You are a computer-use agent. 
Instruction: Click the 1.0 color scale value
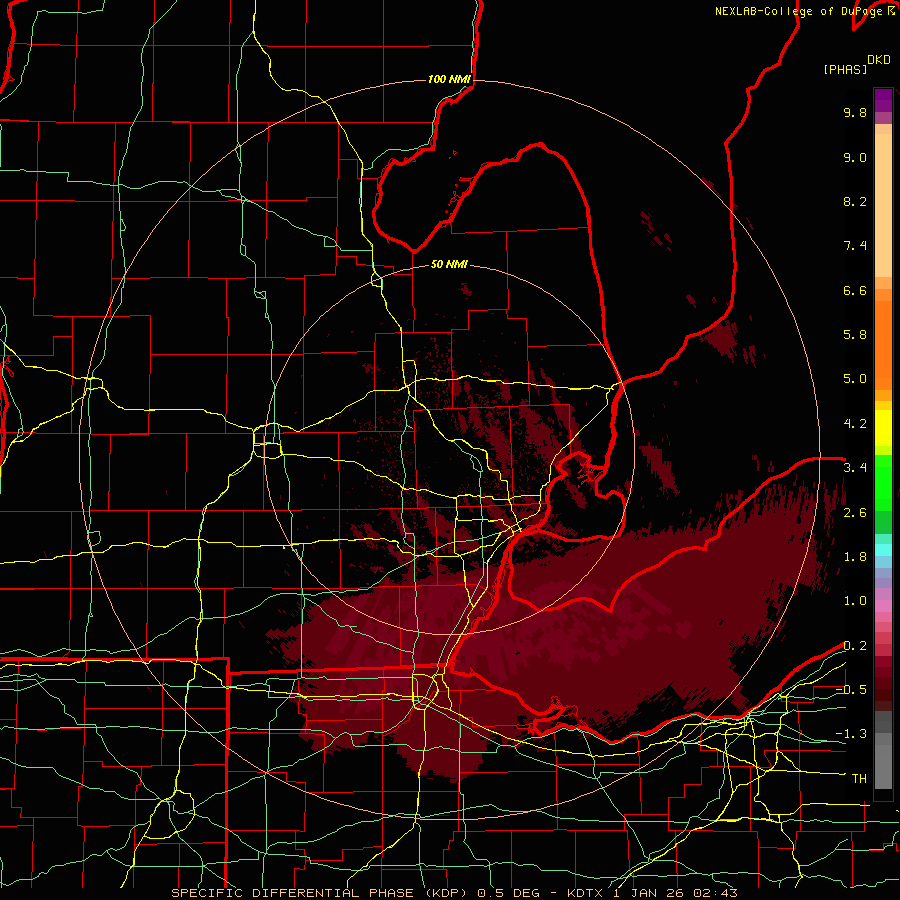[855, 601]
